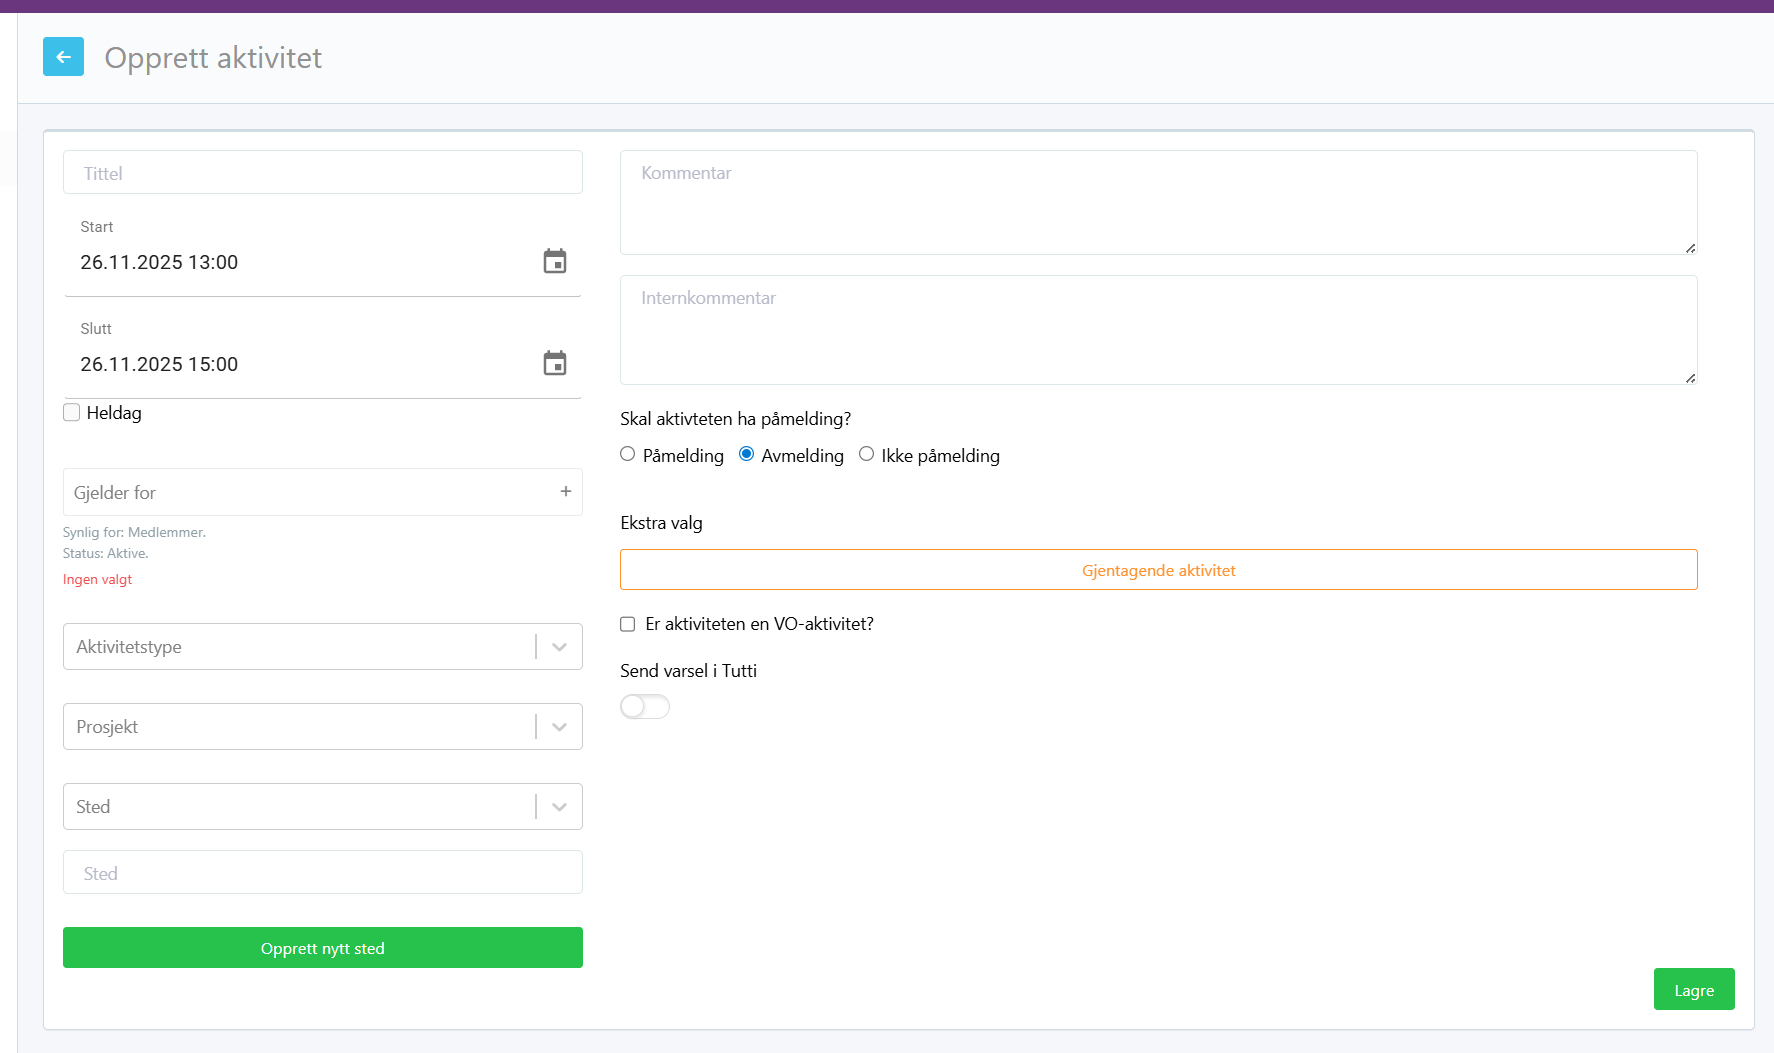Check the VO-aktivitet checkbox
1774x1053 pixels.
click(x=628, y=624)
